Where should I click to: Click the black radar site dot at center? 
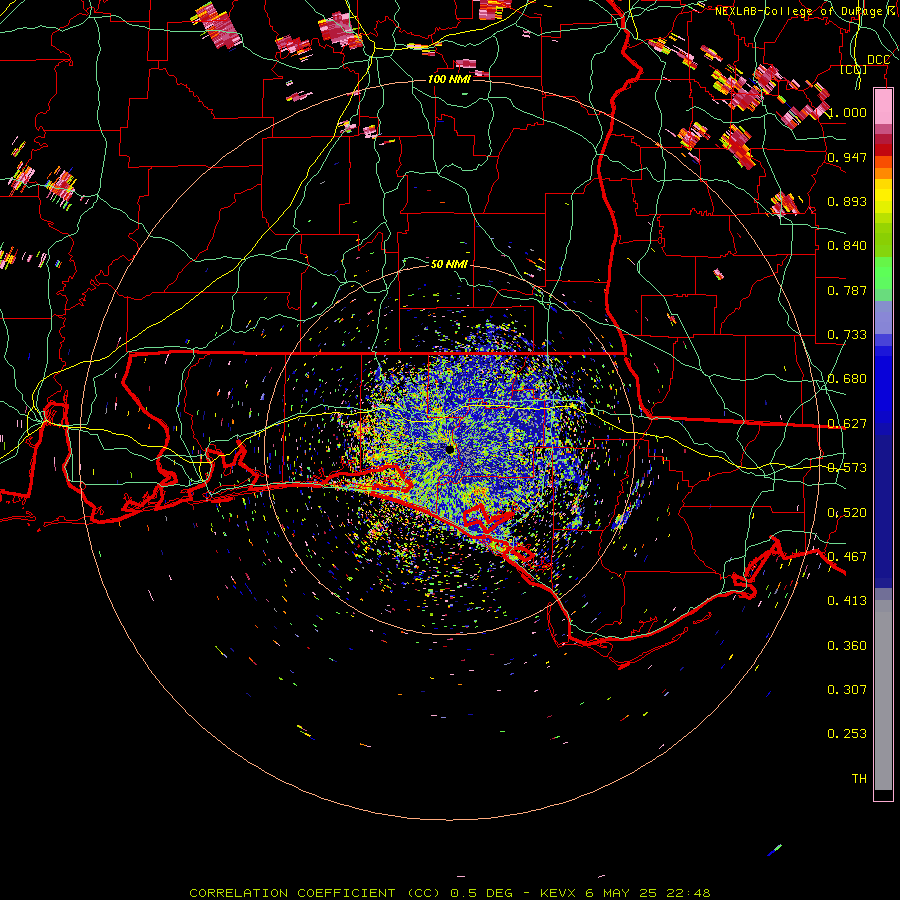[450, 449]
